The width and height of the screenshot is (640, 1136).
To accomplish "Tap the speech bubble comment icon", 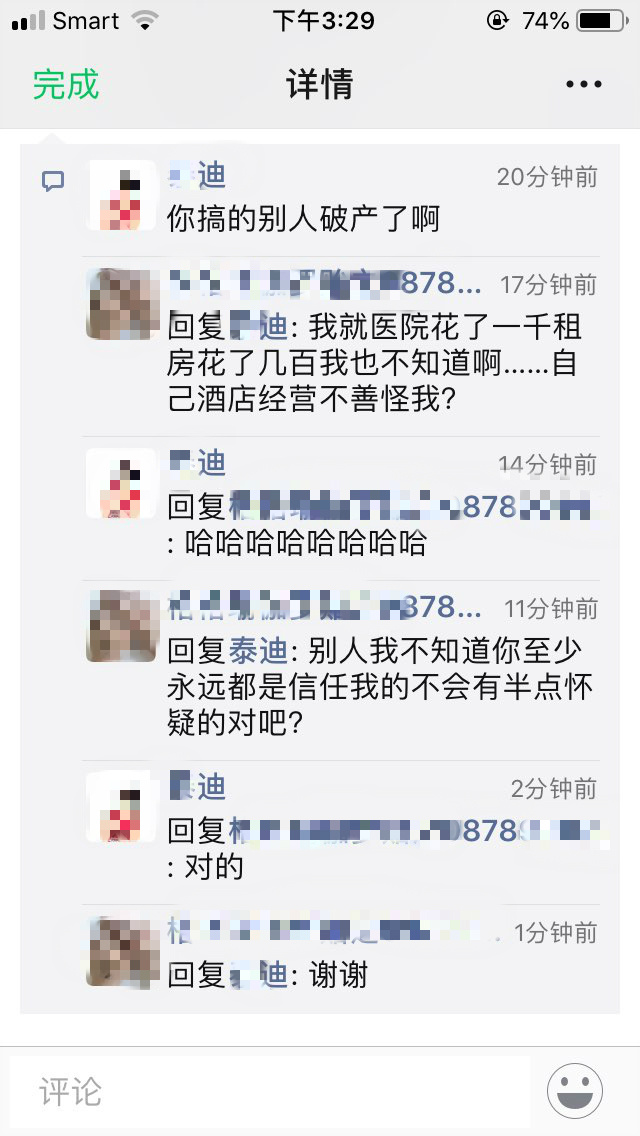I will pos(53,181).
